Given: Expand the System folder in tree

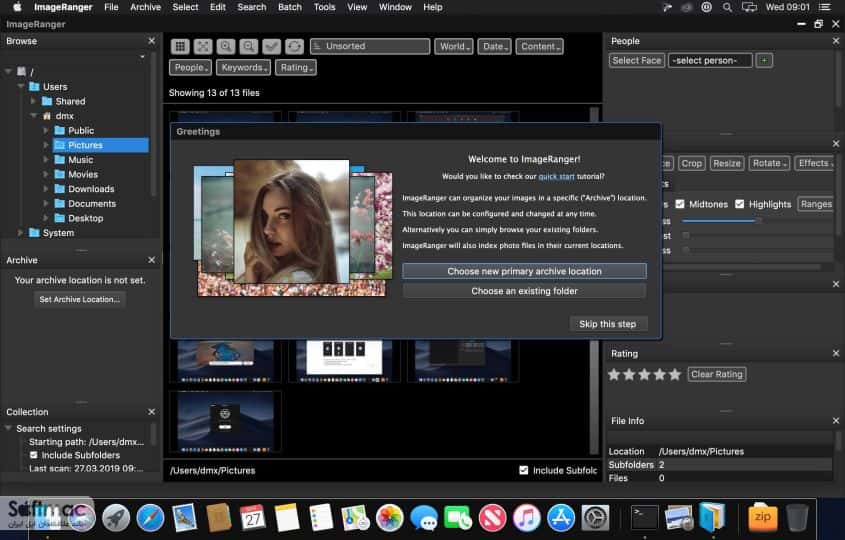Looking at the screenshot, I should coord(20,233).
